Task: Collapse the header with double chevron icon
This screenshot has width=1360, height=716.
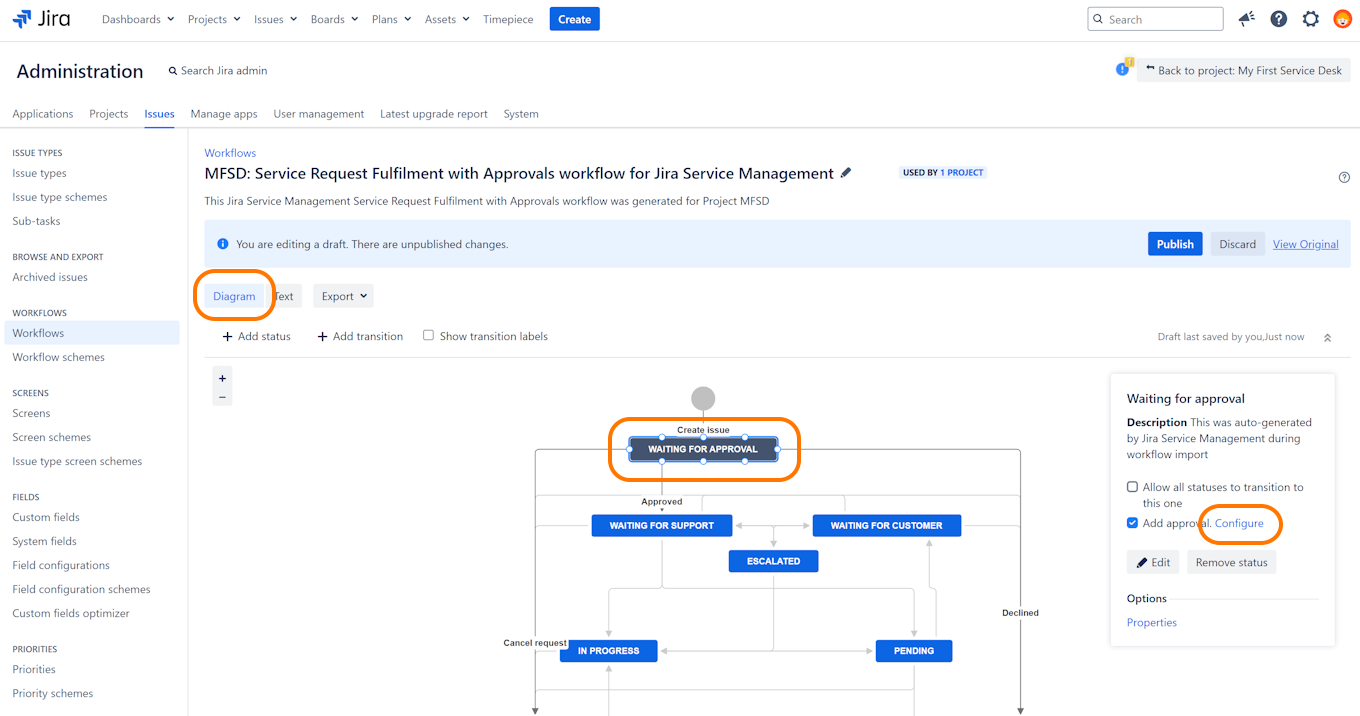Action: coord(1327,338)
